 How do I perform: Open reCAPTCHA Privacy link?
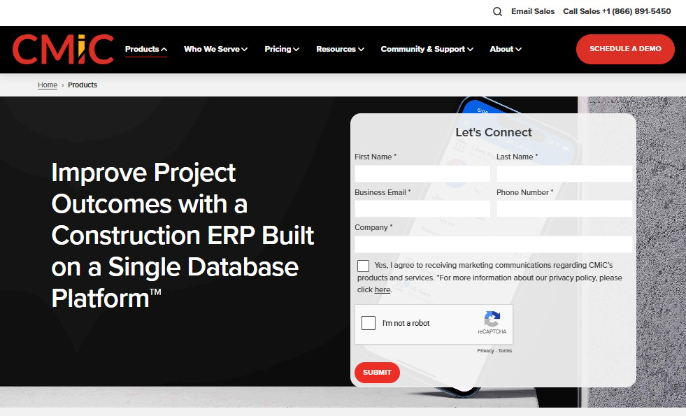point(485,351)
